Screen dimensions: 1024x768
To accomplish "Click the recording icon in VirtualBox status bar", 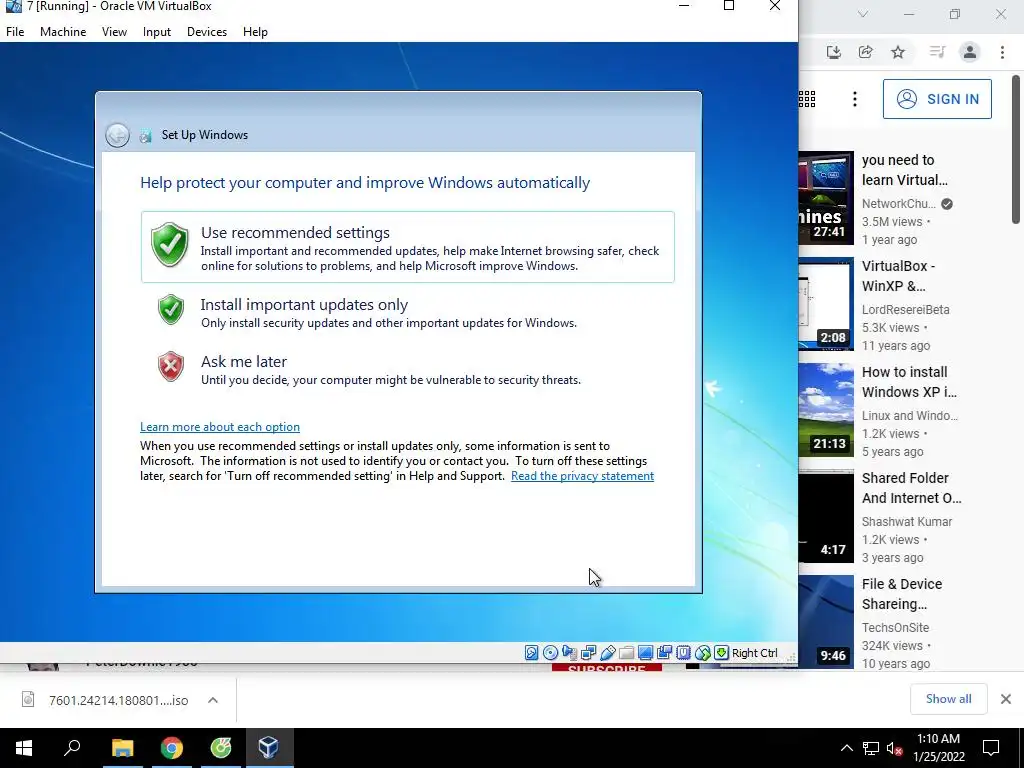I will [x=665, y=652].
